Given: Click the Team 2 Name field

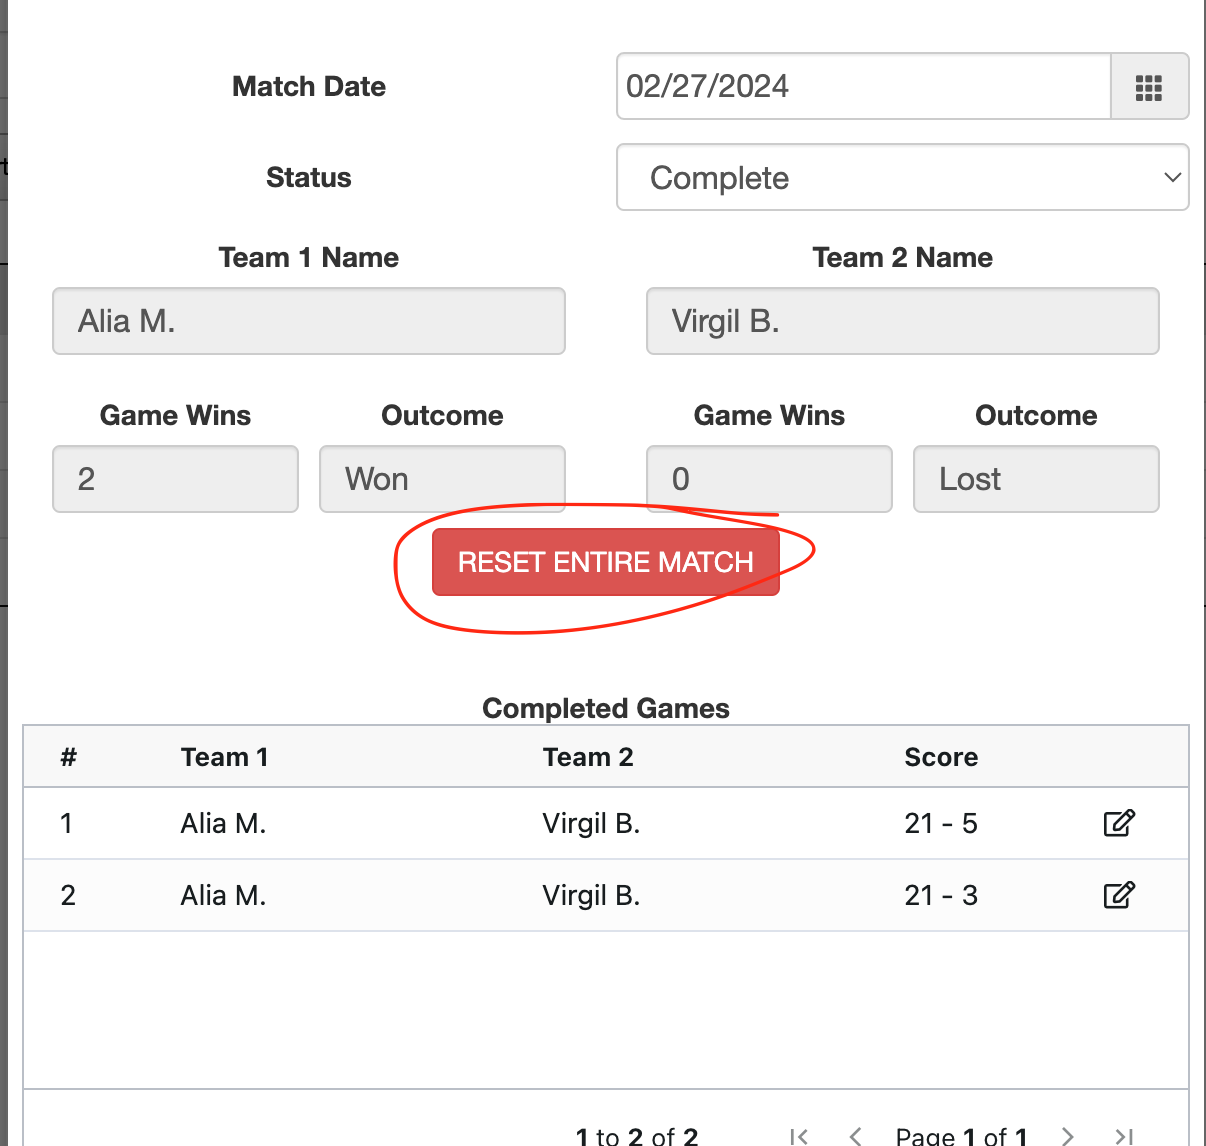Looking at the screenshot, I should click(902, 321).
